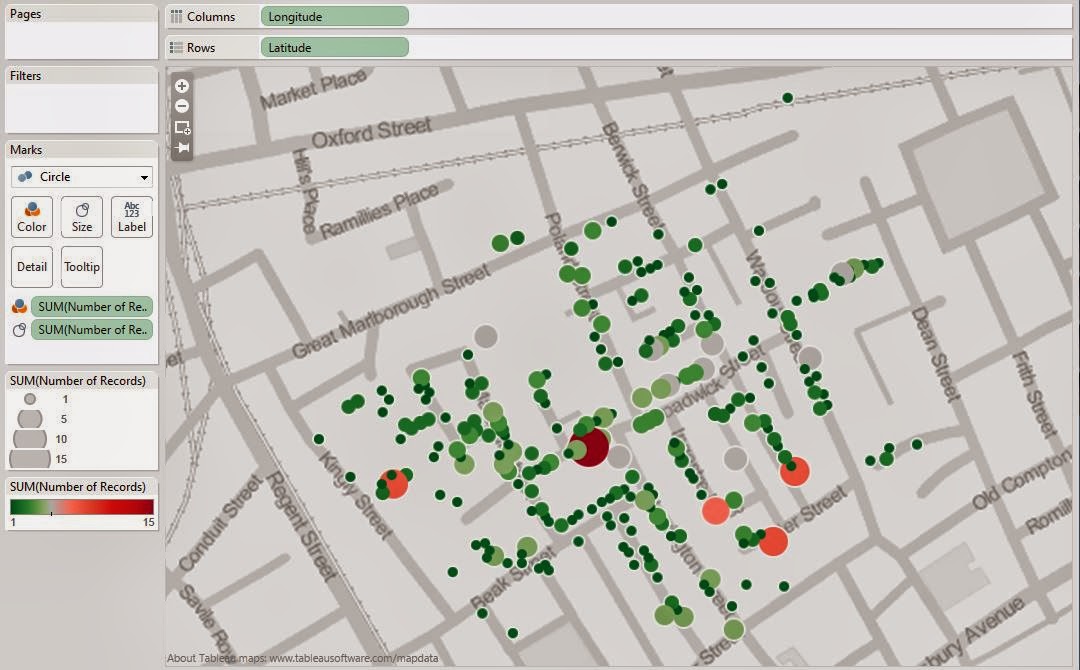Click the size legend circle for 10
The image size is (1080, 670).
click(30, 439)
